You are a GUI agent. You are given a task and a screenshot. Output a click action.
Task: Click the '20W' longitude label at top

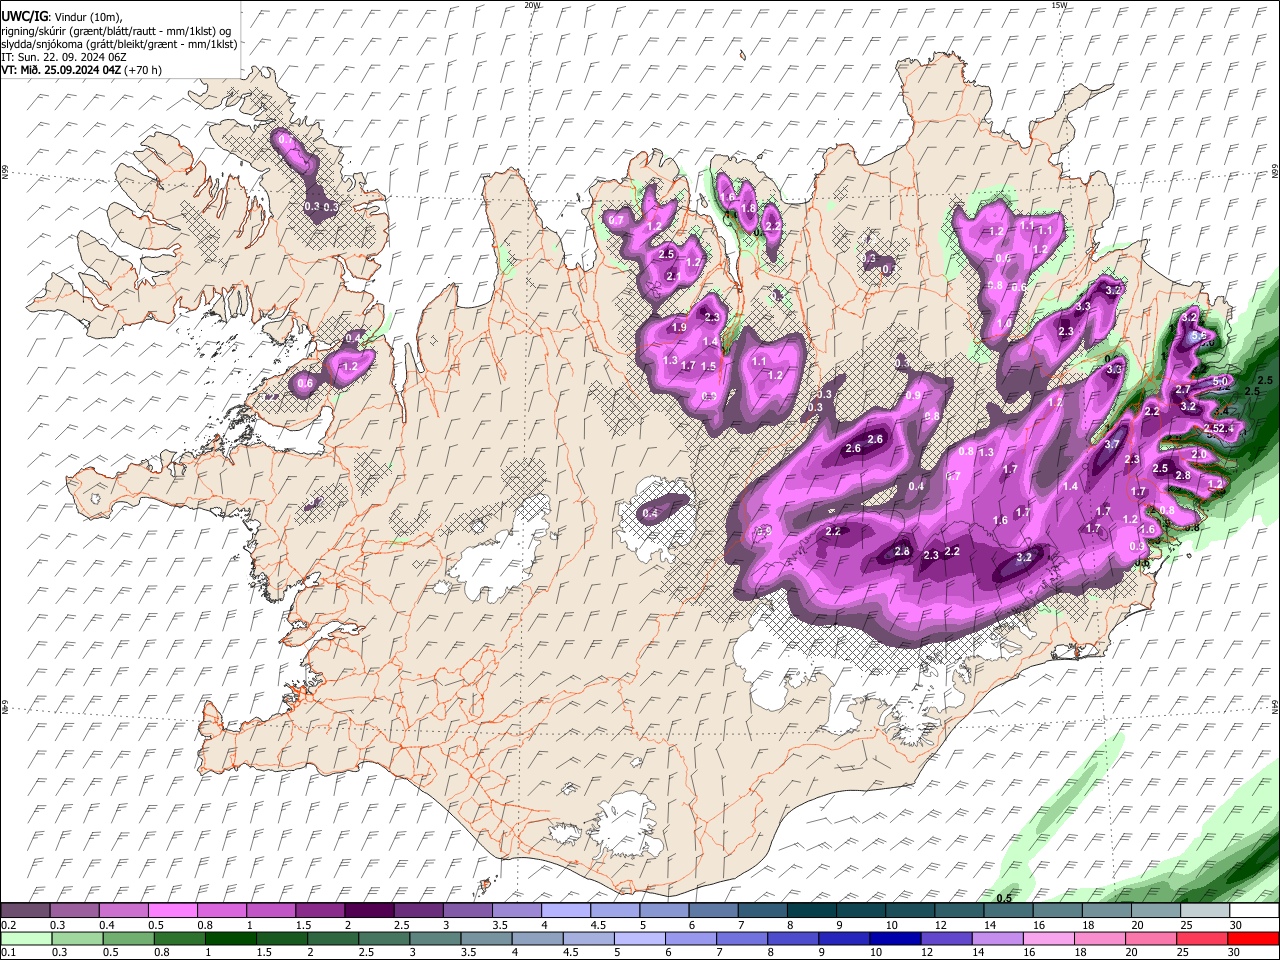point(532,5)
